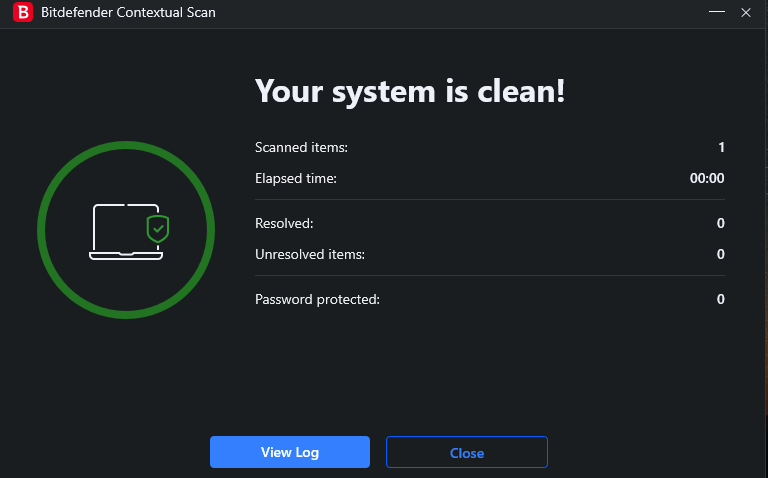Screen dimensions: 768x478
Task: Click the Unresolved items count value
Action: pos(720,254)
